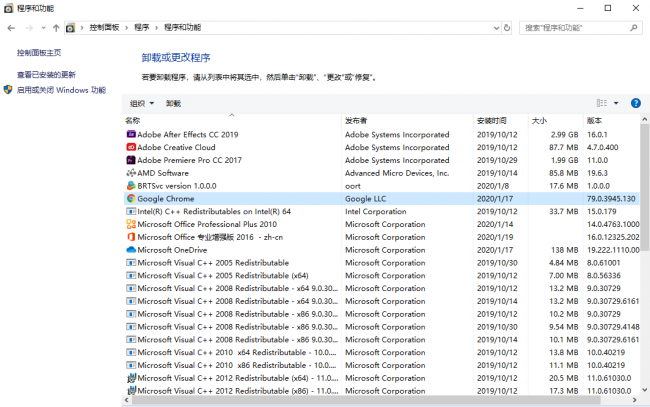Click Advanced Micro Devices, Inc. publisher cell

pos(397,173)
